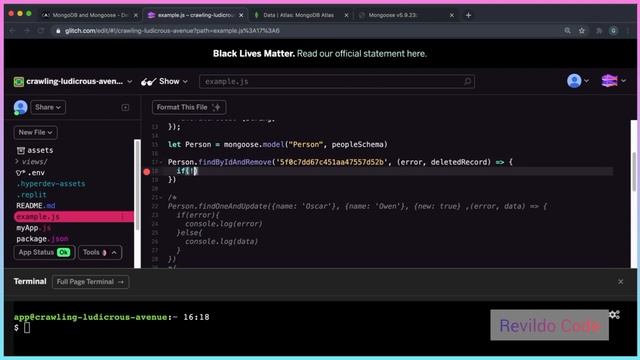Click the project icon beside project name
The width and height of the screenshot is (640, 360).
pos(19,82)
